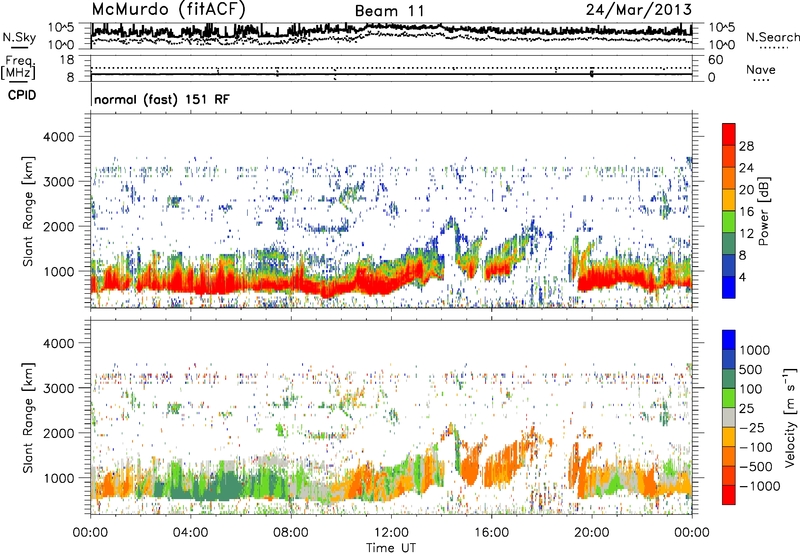800x554 pixels.
Task: Click the '12:00' time tick label
Action: [391, 533]
